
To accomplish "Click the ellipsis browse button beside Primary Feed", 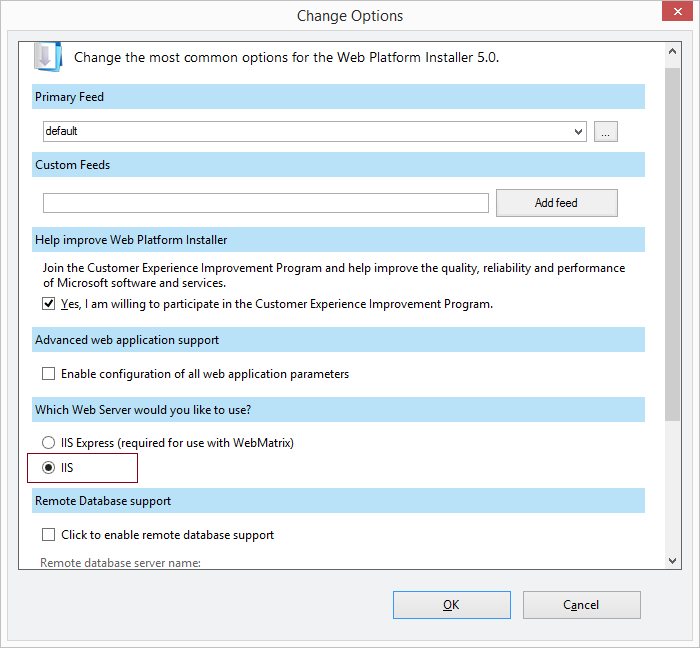I will pos(605,131).
